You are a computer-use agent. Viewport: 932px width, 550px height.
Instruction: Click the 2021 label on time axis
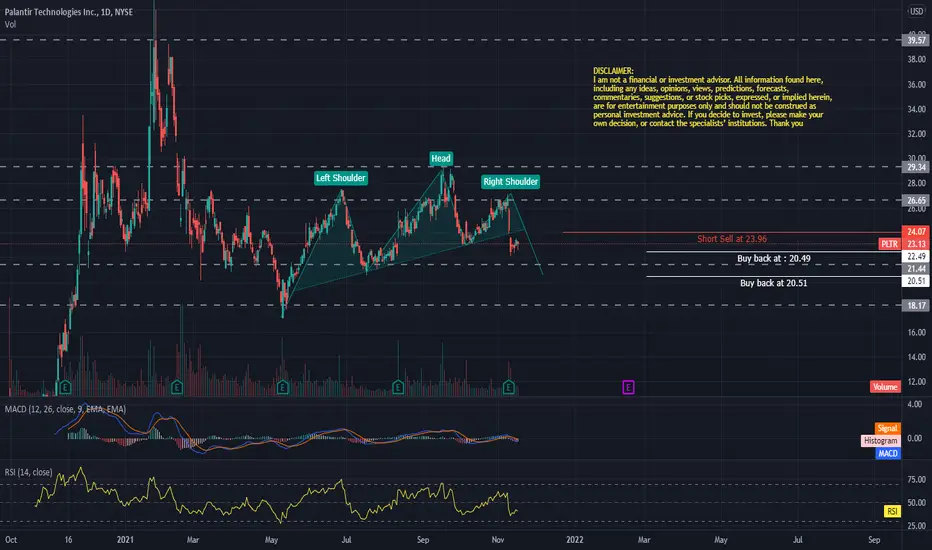click(125, 540)
